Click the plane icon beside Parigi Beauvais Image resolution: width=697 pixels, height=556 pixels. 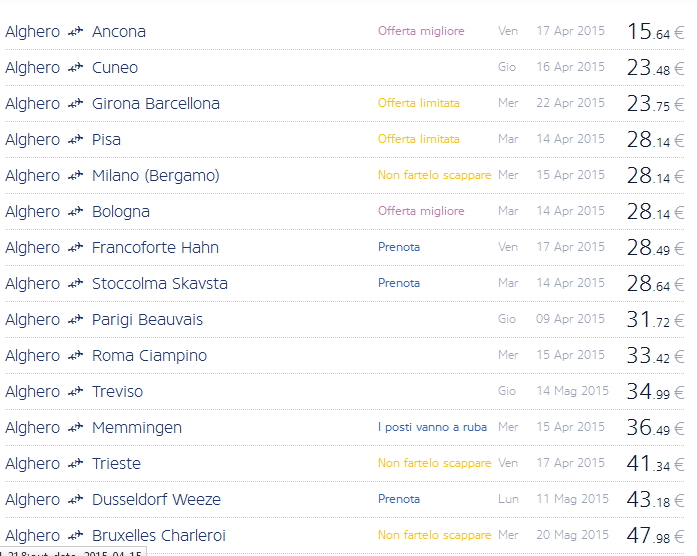[76, 320]
